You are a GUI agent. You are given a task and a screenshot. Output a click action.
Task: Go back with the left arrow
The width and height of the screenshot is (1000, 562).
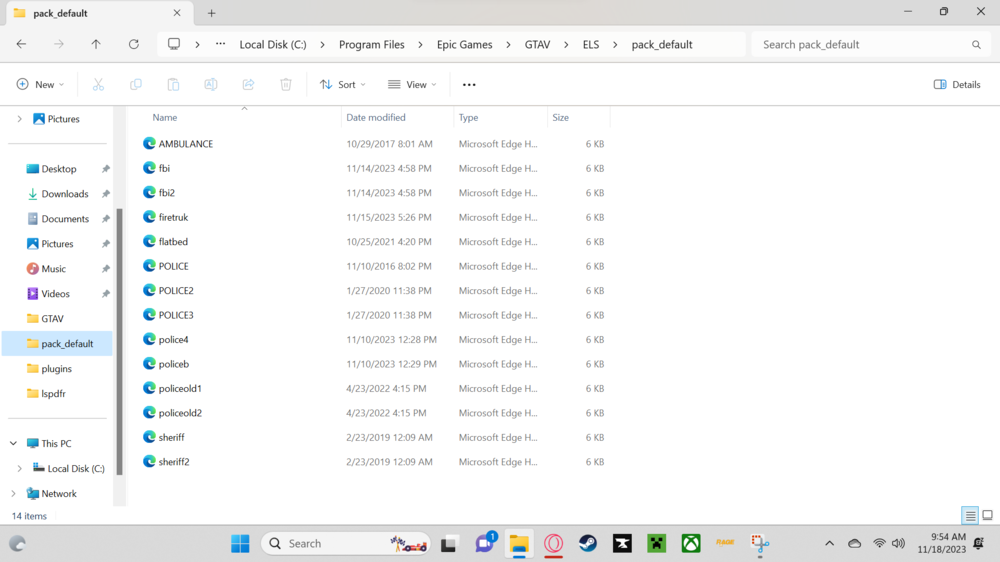click(21, 44)
